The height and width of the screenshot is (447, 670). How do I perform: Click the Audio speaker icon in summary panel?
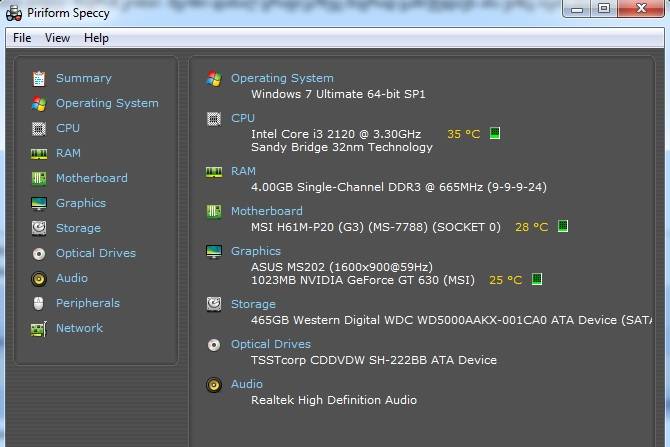[214, 385]
